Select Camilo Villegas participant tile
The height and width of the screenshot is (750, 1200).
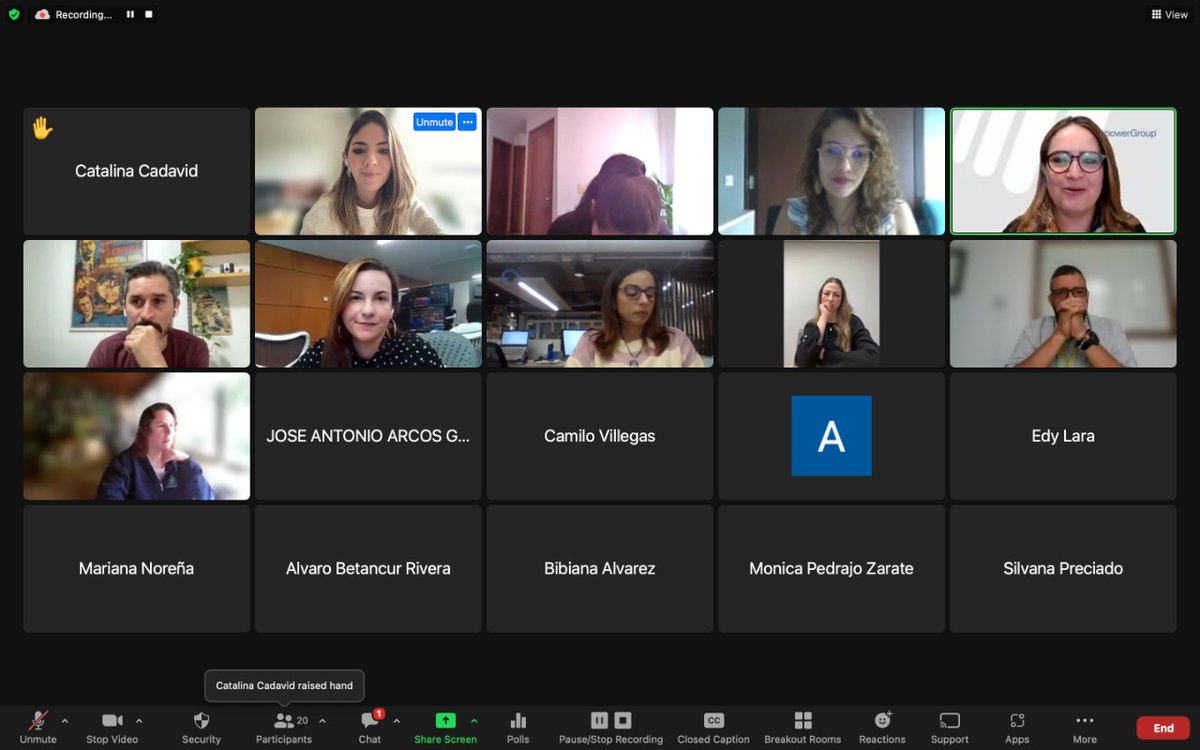(x=600, y=436)
